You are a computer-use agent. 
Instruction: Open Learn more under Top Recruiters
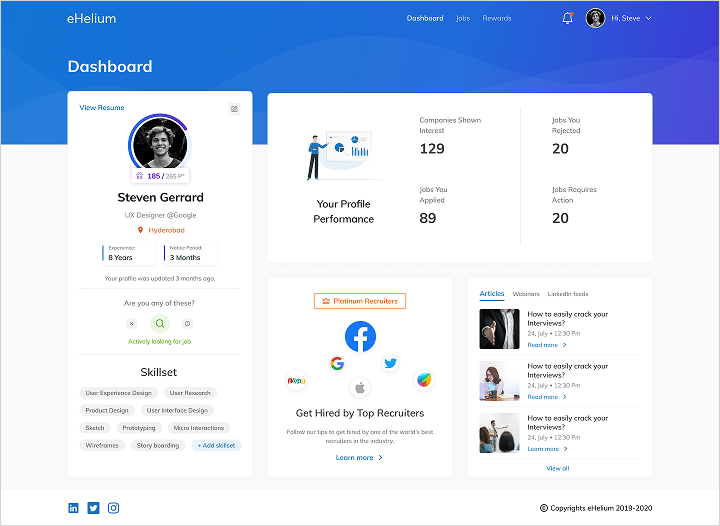tap(354, 458)
